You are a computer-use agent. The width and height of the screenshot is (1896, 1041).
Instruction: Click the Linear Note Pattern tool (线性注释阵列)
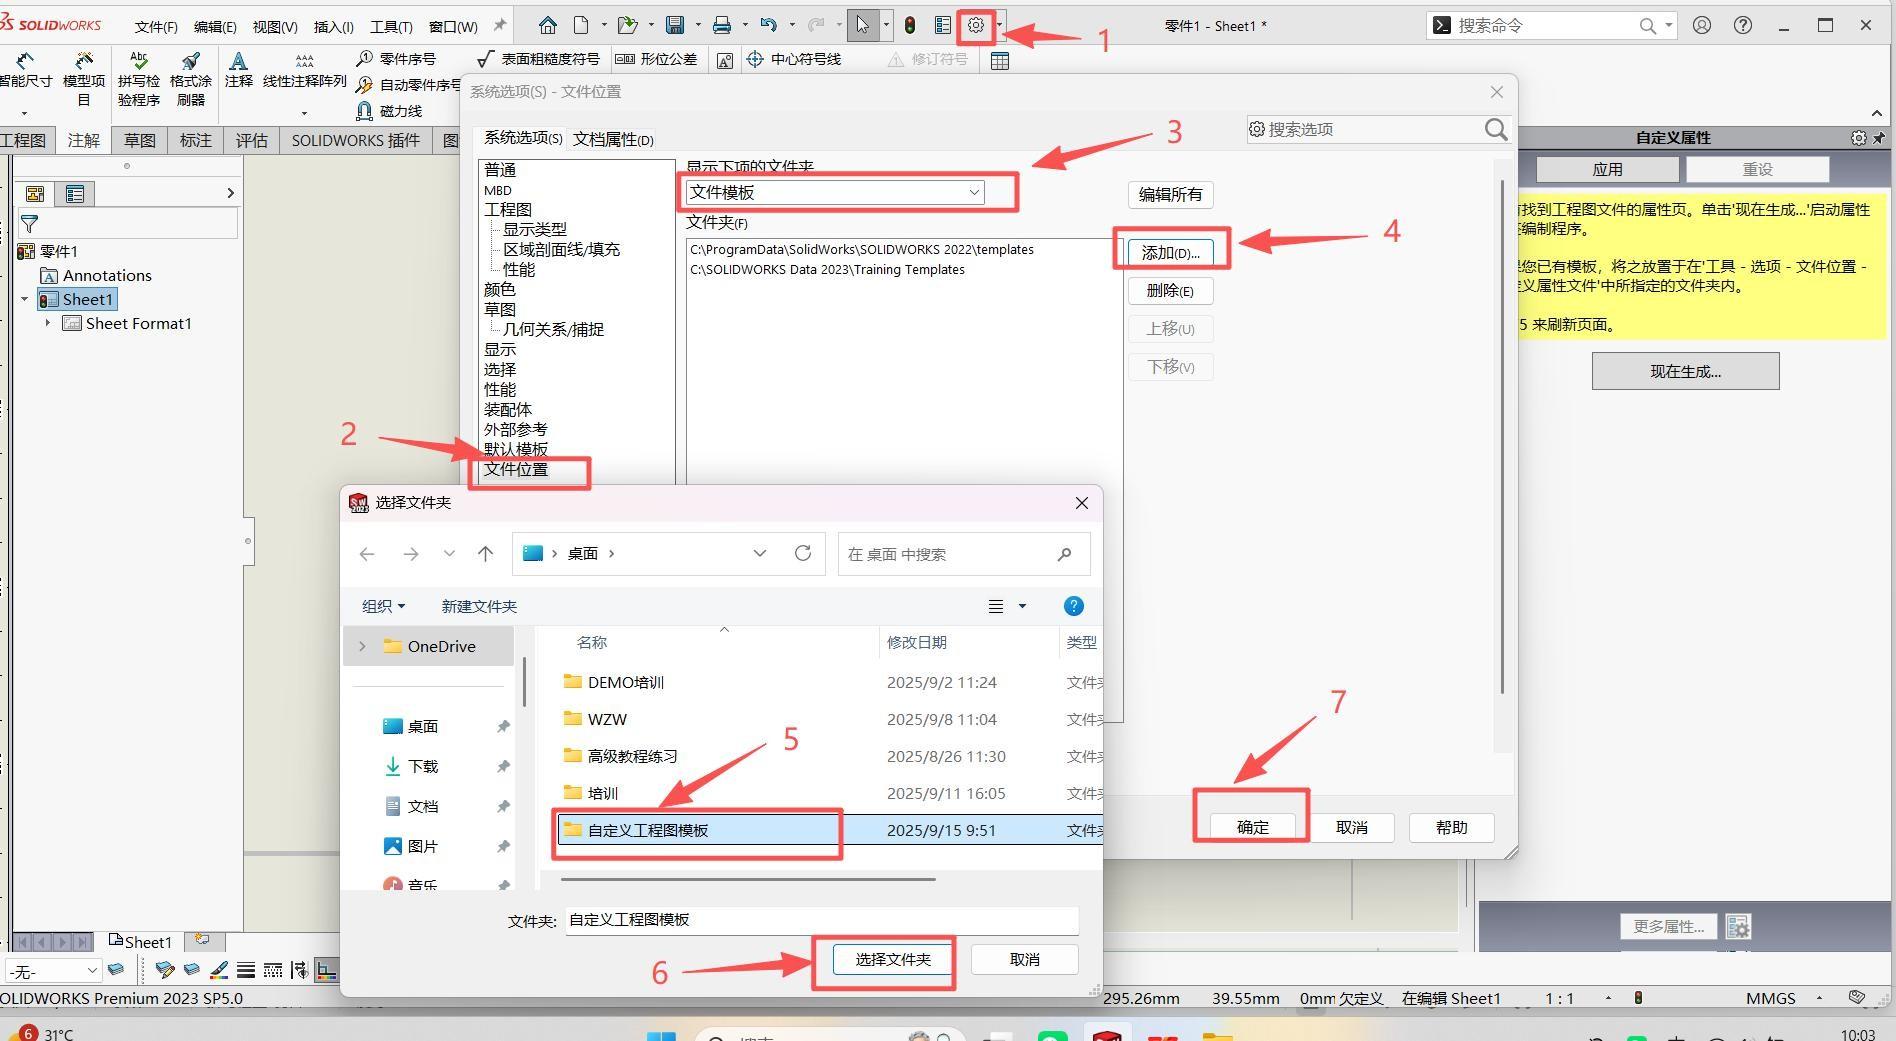click(x=305, y=71)
